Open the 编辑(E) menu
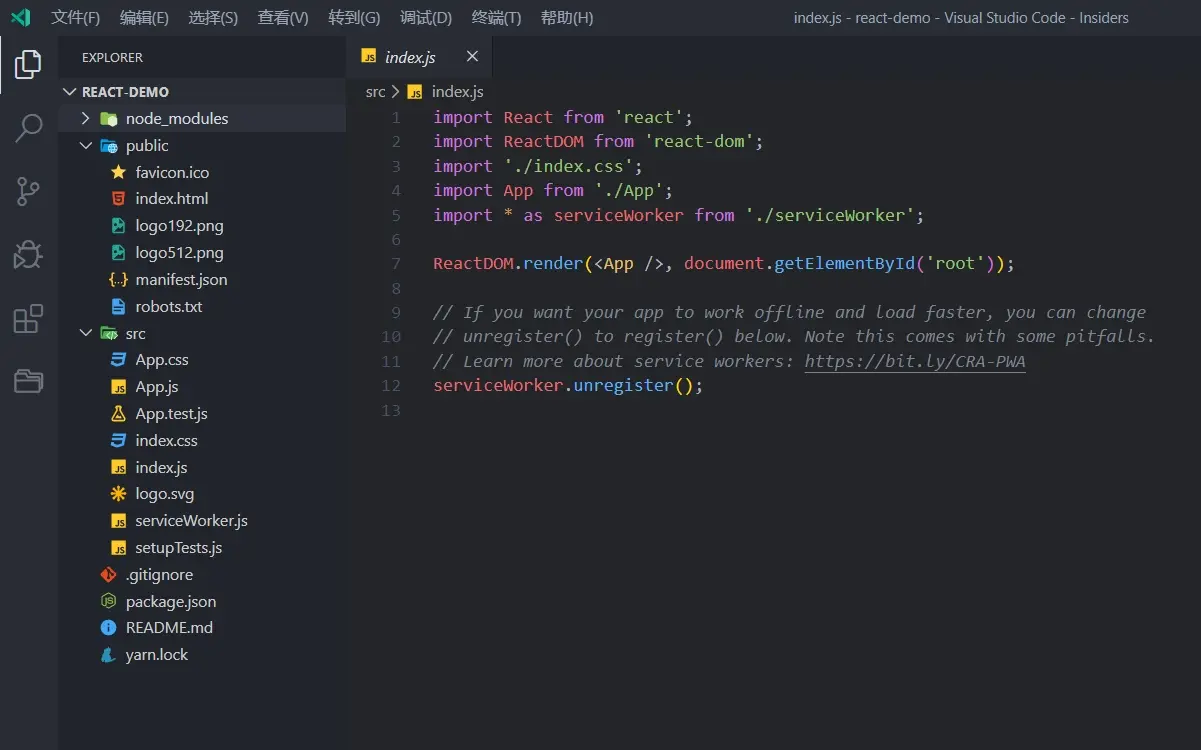This screenshot has height=750, width=1201. pyautogui.click(x=144, y=17)
